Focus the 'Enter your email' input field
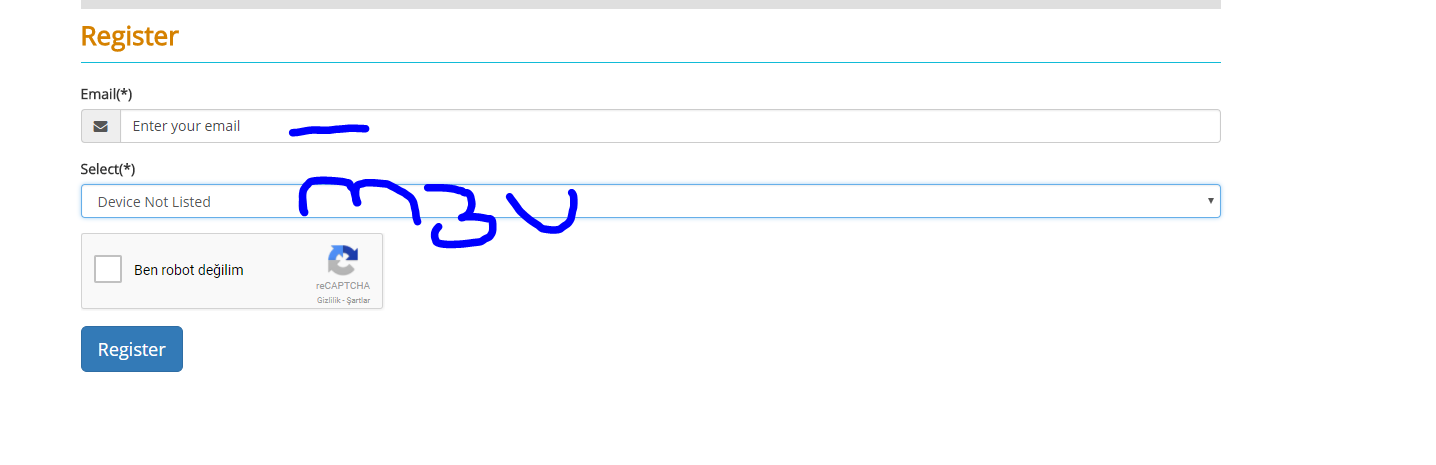Viewport: 1436px width, 465px height. (x=670, y=126)
